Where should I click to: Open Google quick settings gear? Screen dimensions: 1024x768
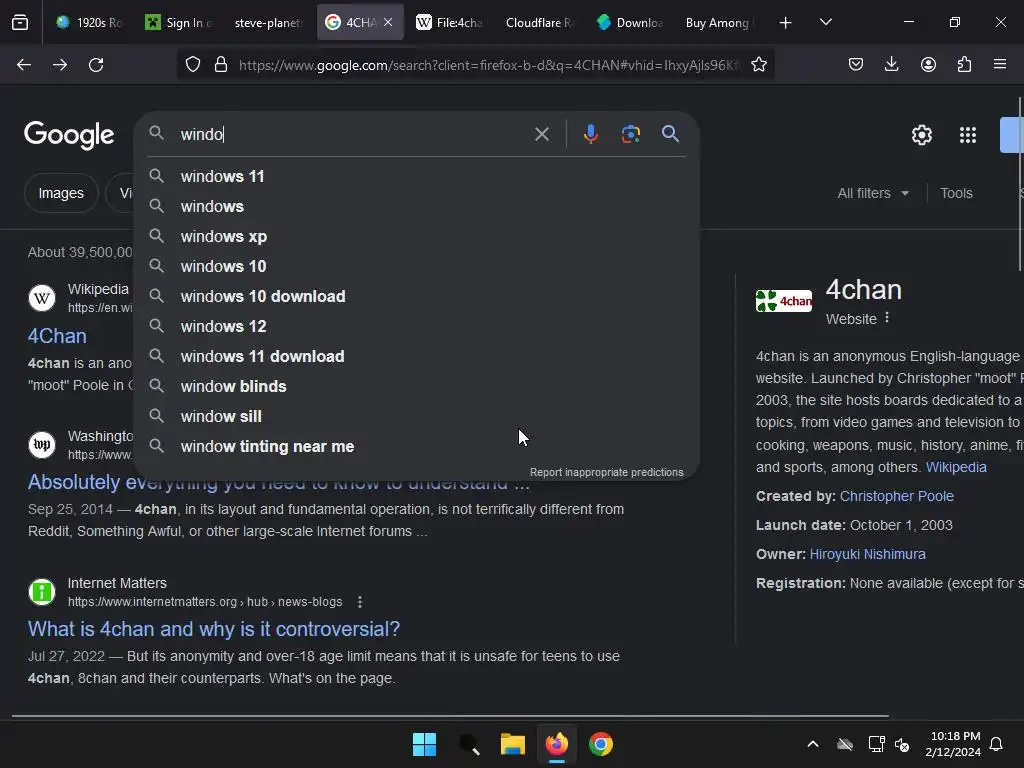(921, 135)
